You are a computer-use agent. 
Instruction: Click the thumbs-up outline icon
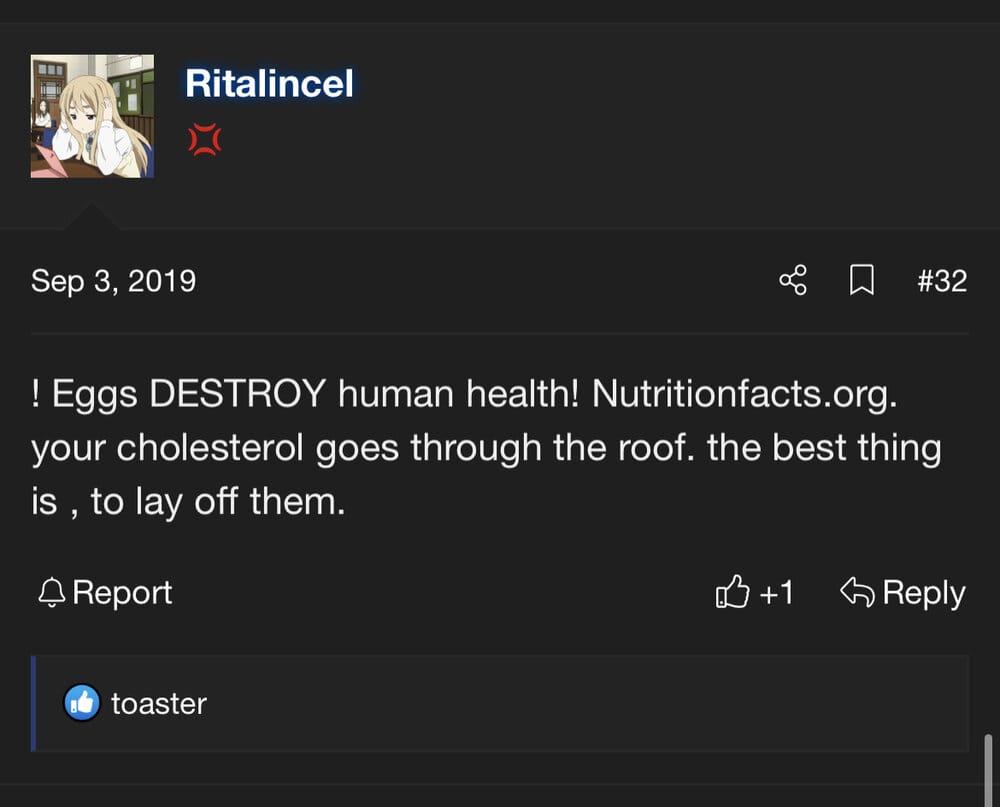[732, 591]
